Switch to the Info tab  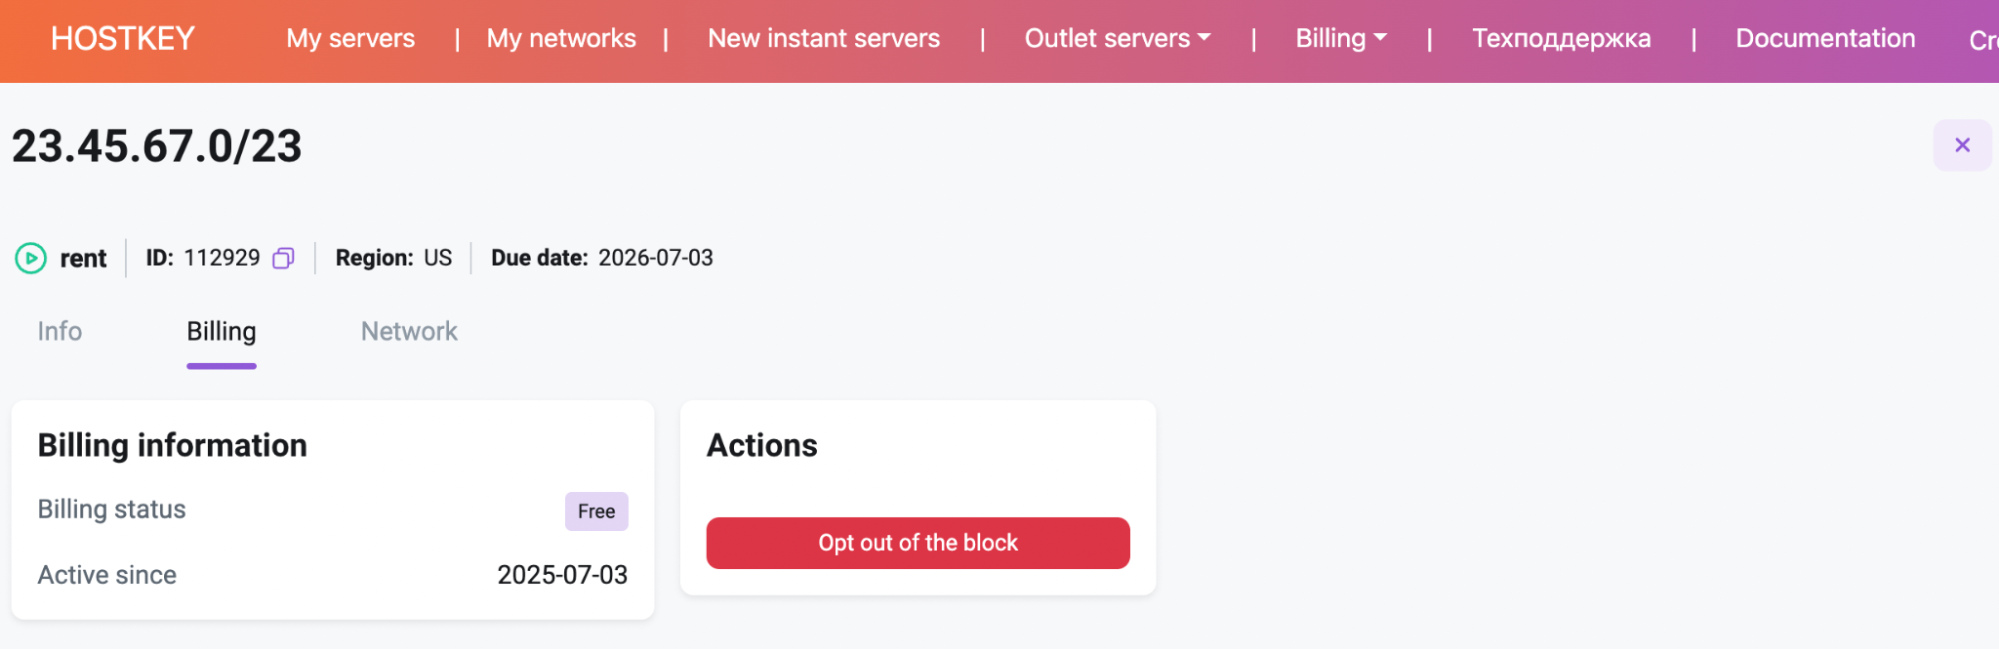click(60, 332)
